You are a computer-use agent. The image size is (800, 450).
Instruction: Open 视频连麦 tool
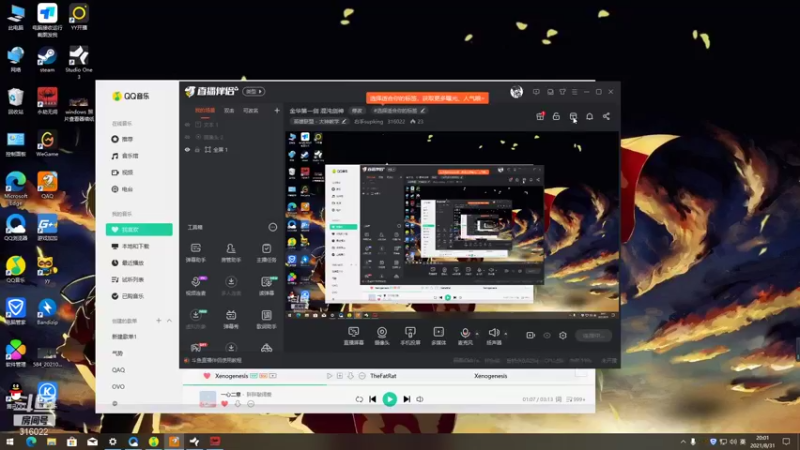(x=196, y=286)
